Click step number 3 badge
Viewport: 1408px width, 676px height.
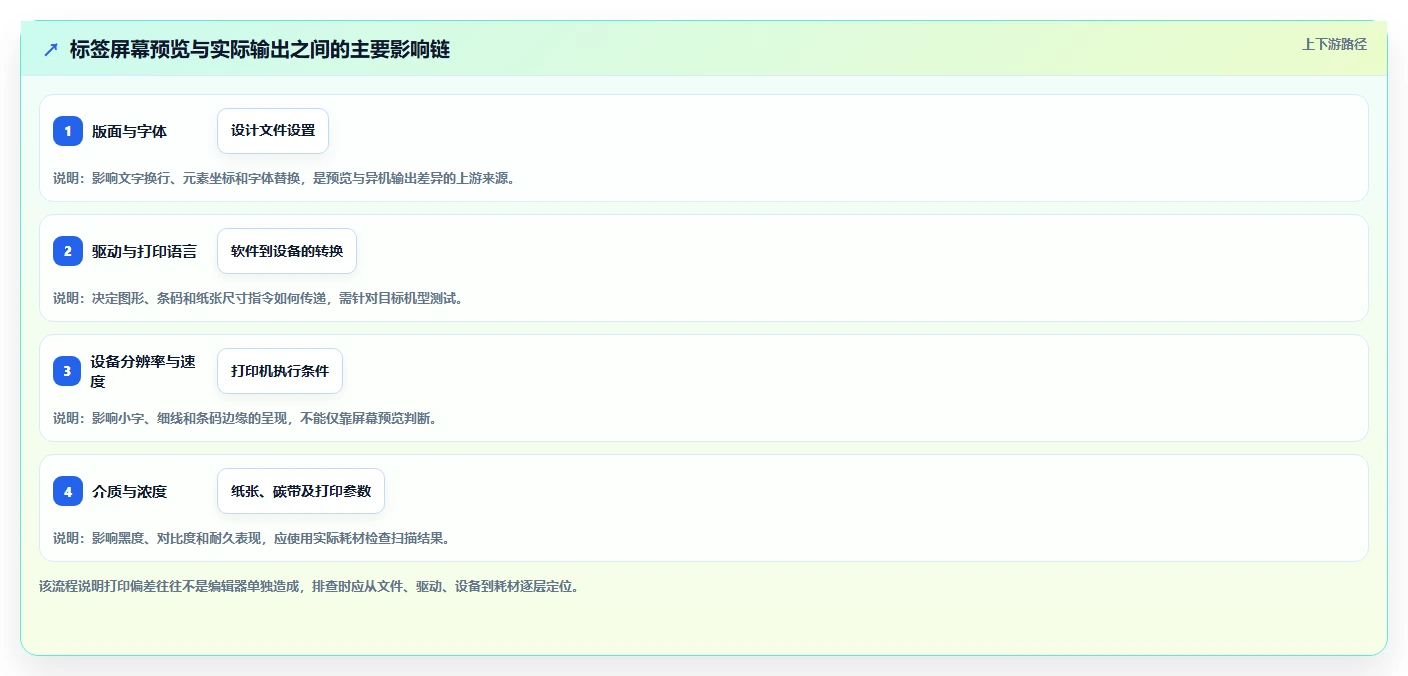pyautogui.click(x=68, y=371)
